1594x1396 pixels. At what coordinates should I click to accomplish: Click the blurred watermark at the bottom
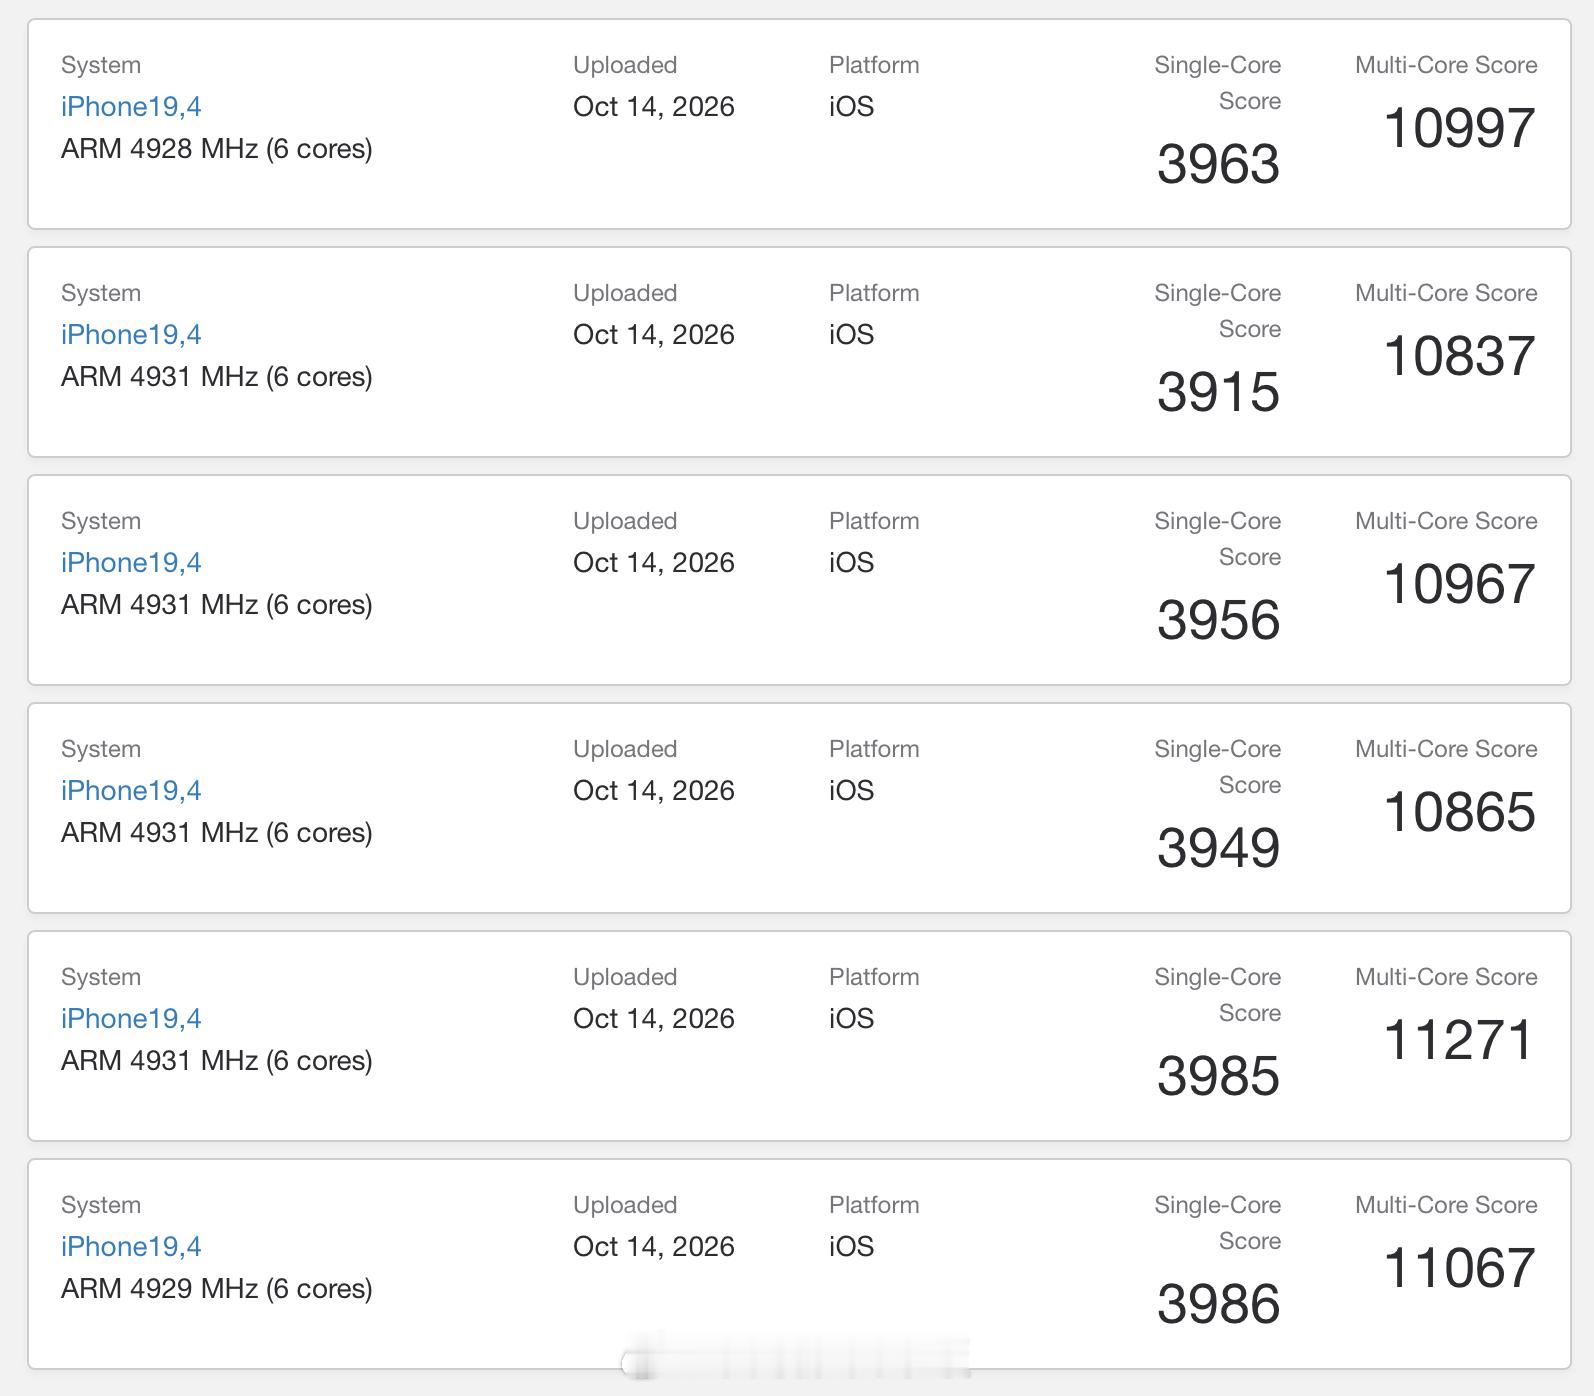click(x=795, y=1359)
